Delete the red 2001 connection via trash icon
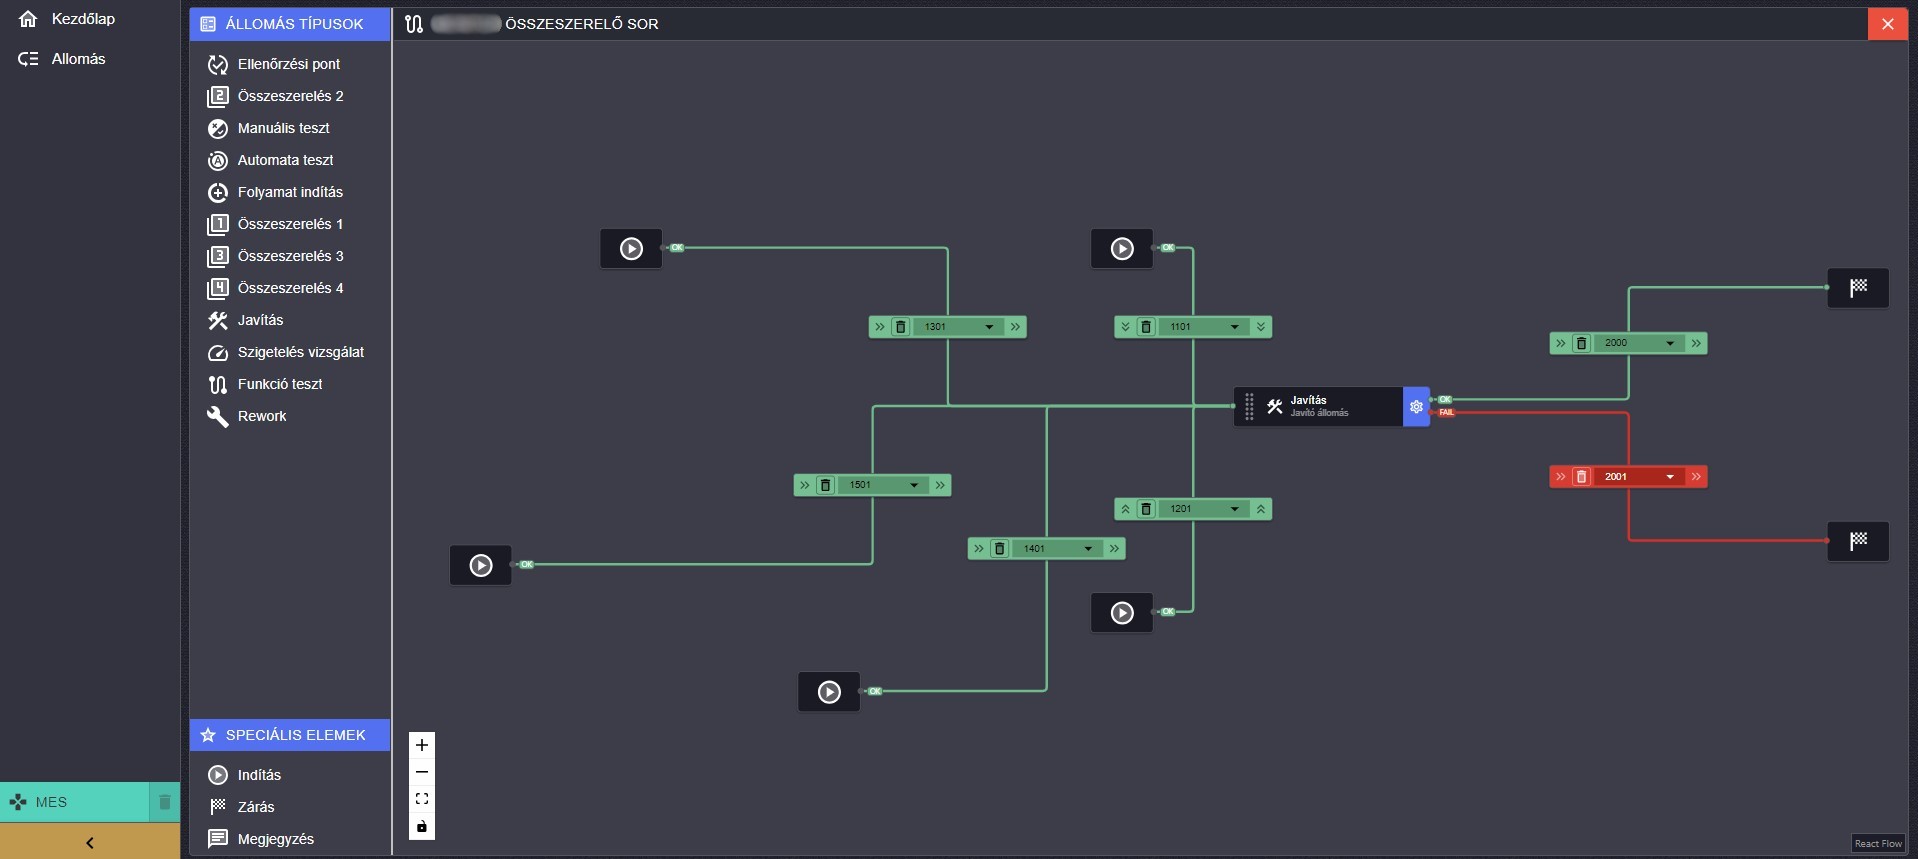Viewport: 1918px width, 859px height. (x=1581, y=477)
